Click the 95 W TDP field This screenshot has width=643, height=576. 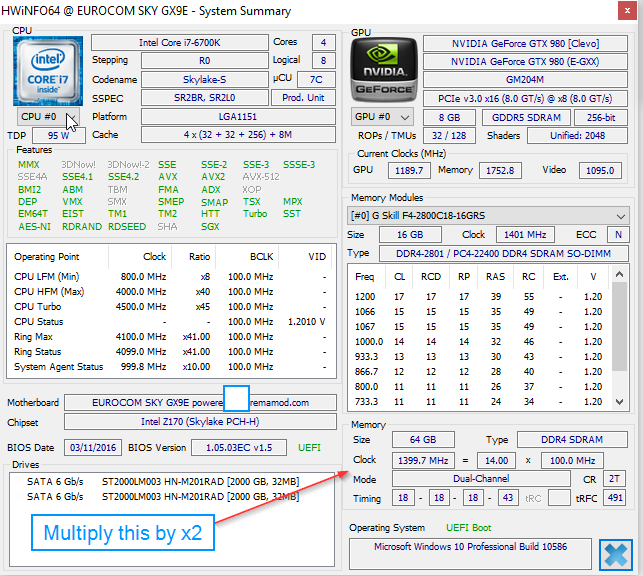click(x=59, y=136)
